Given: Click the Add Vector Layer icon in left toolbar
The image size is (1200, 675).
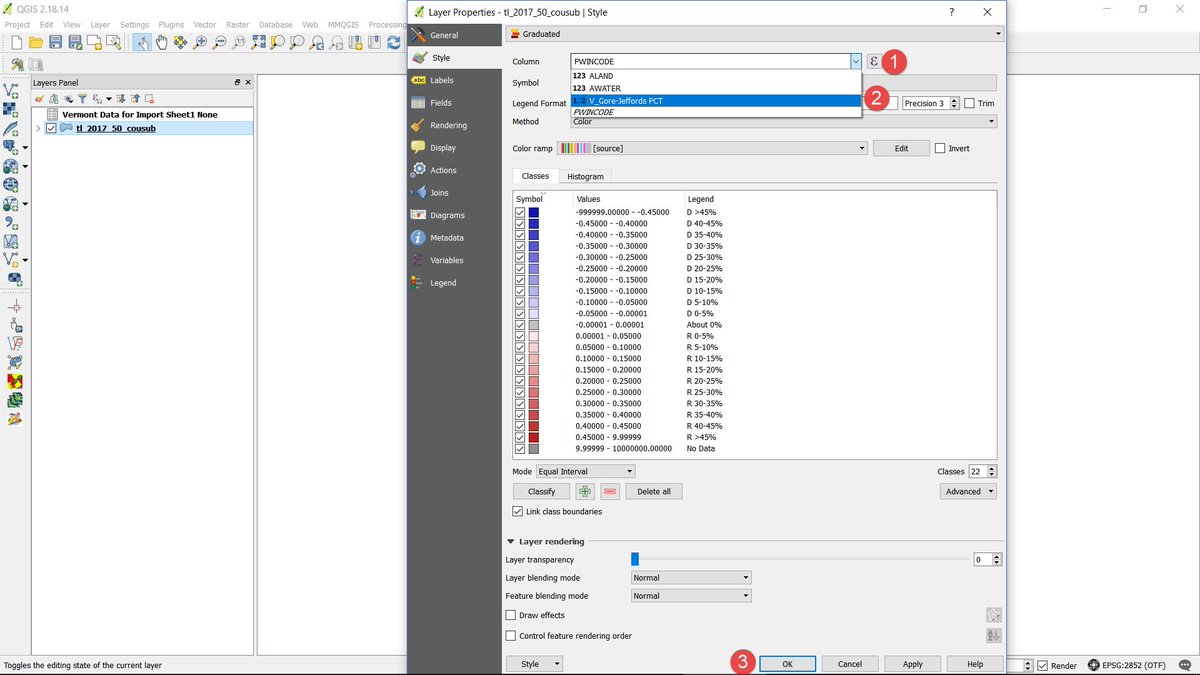Looking at the screenshot, I should pyautogui.click(x=11, y=90).
